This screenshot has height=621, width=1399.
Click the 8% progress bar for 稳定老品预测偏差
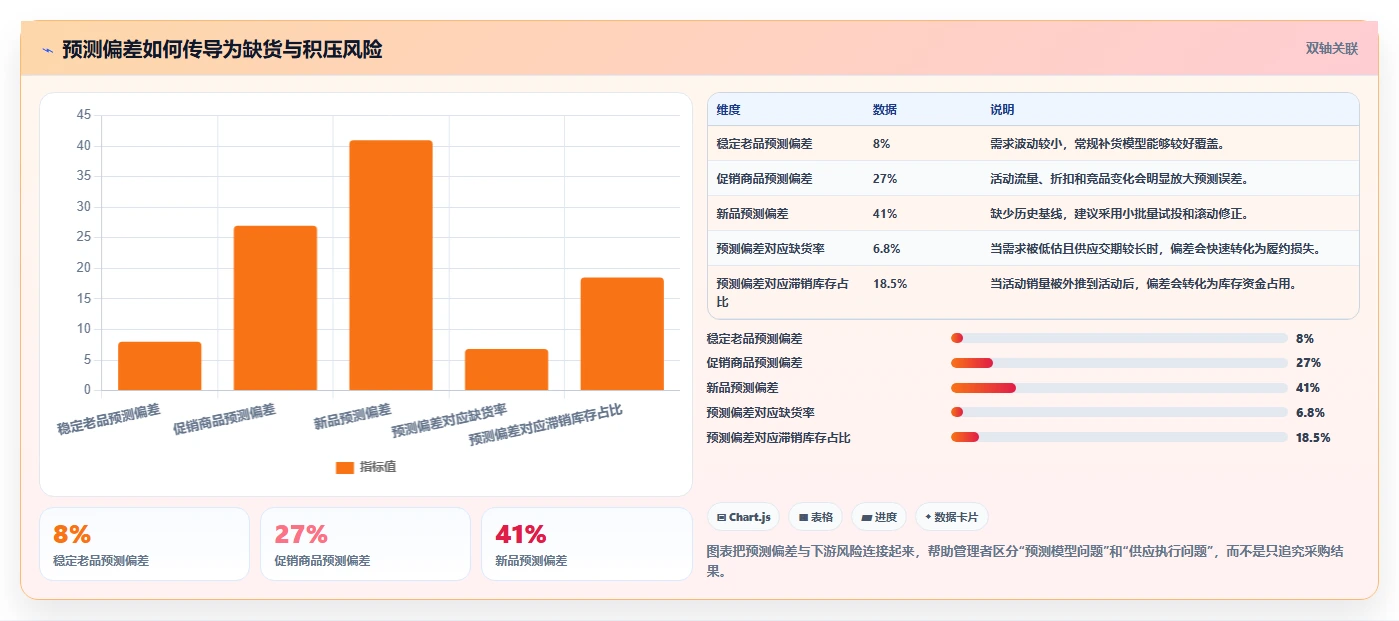(x=1119, y=339)
